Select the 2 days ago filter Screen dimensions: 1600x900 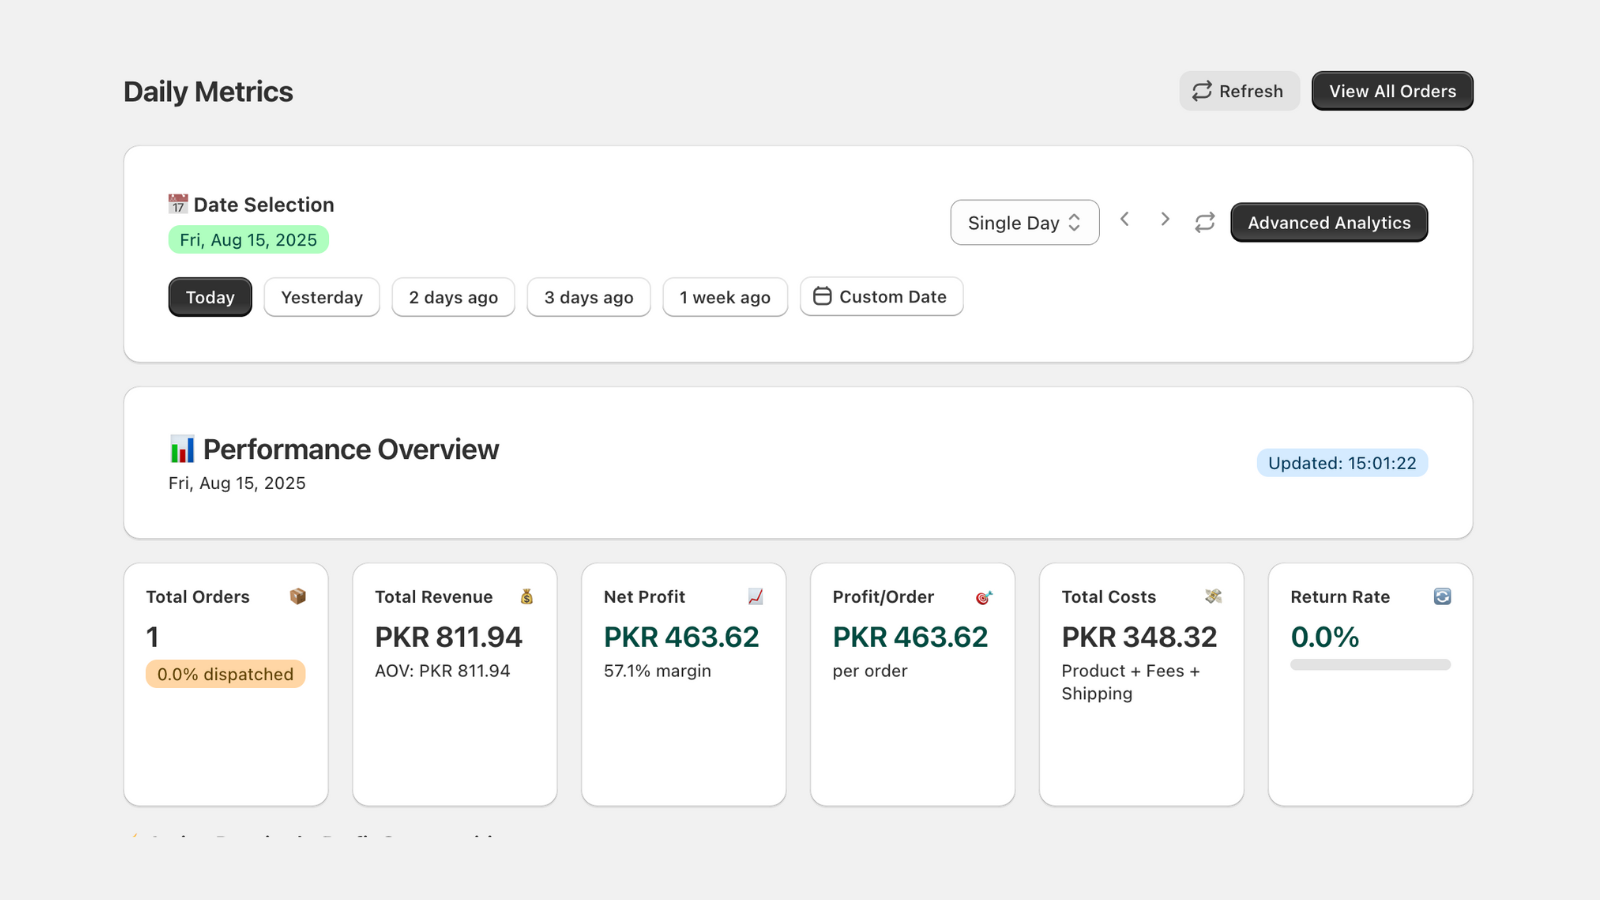[x=453, y=297]
